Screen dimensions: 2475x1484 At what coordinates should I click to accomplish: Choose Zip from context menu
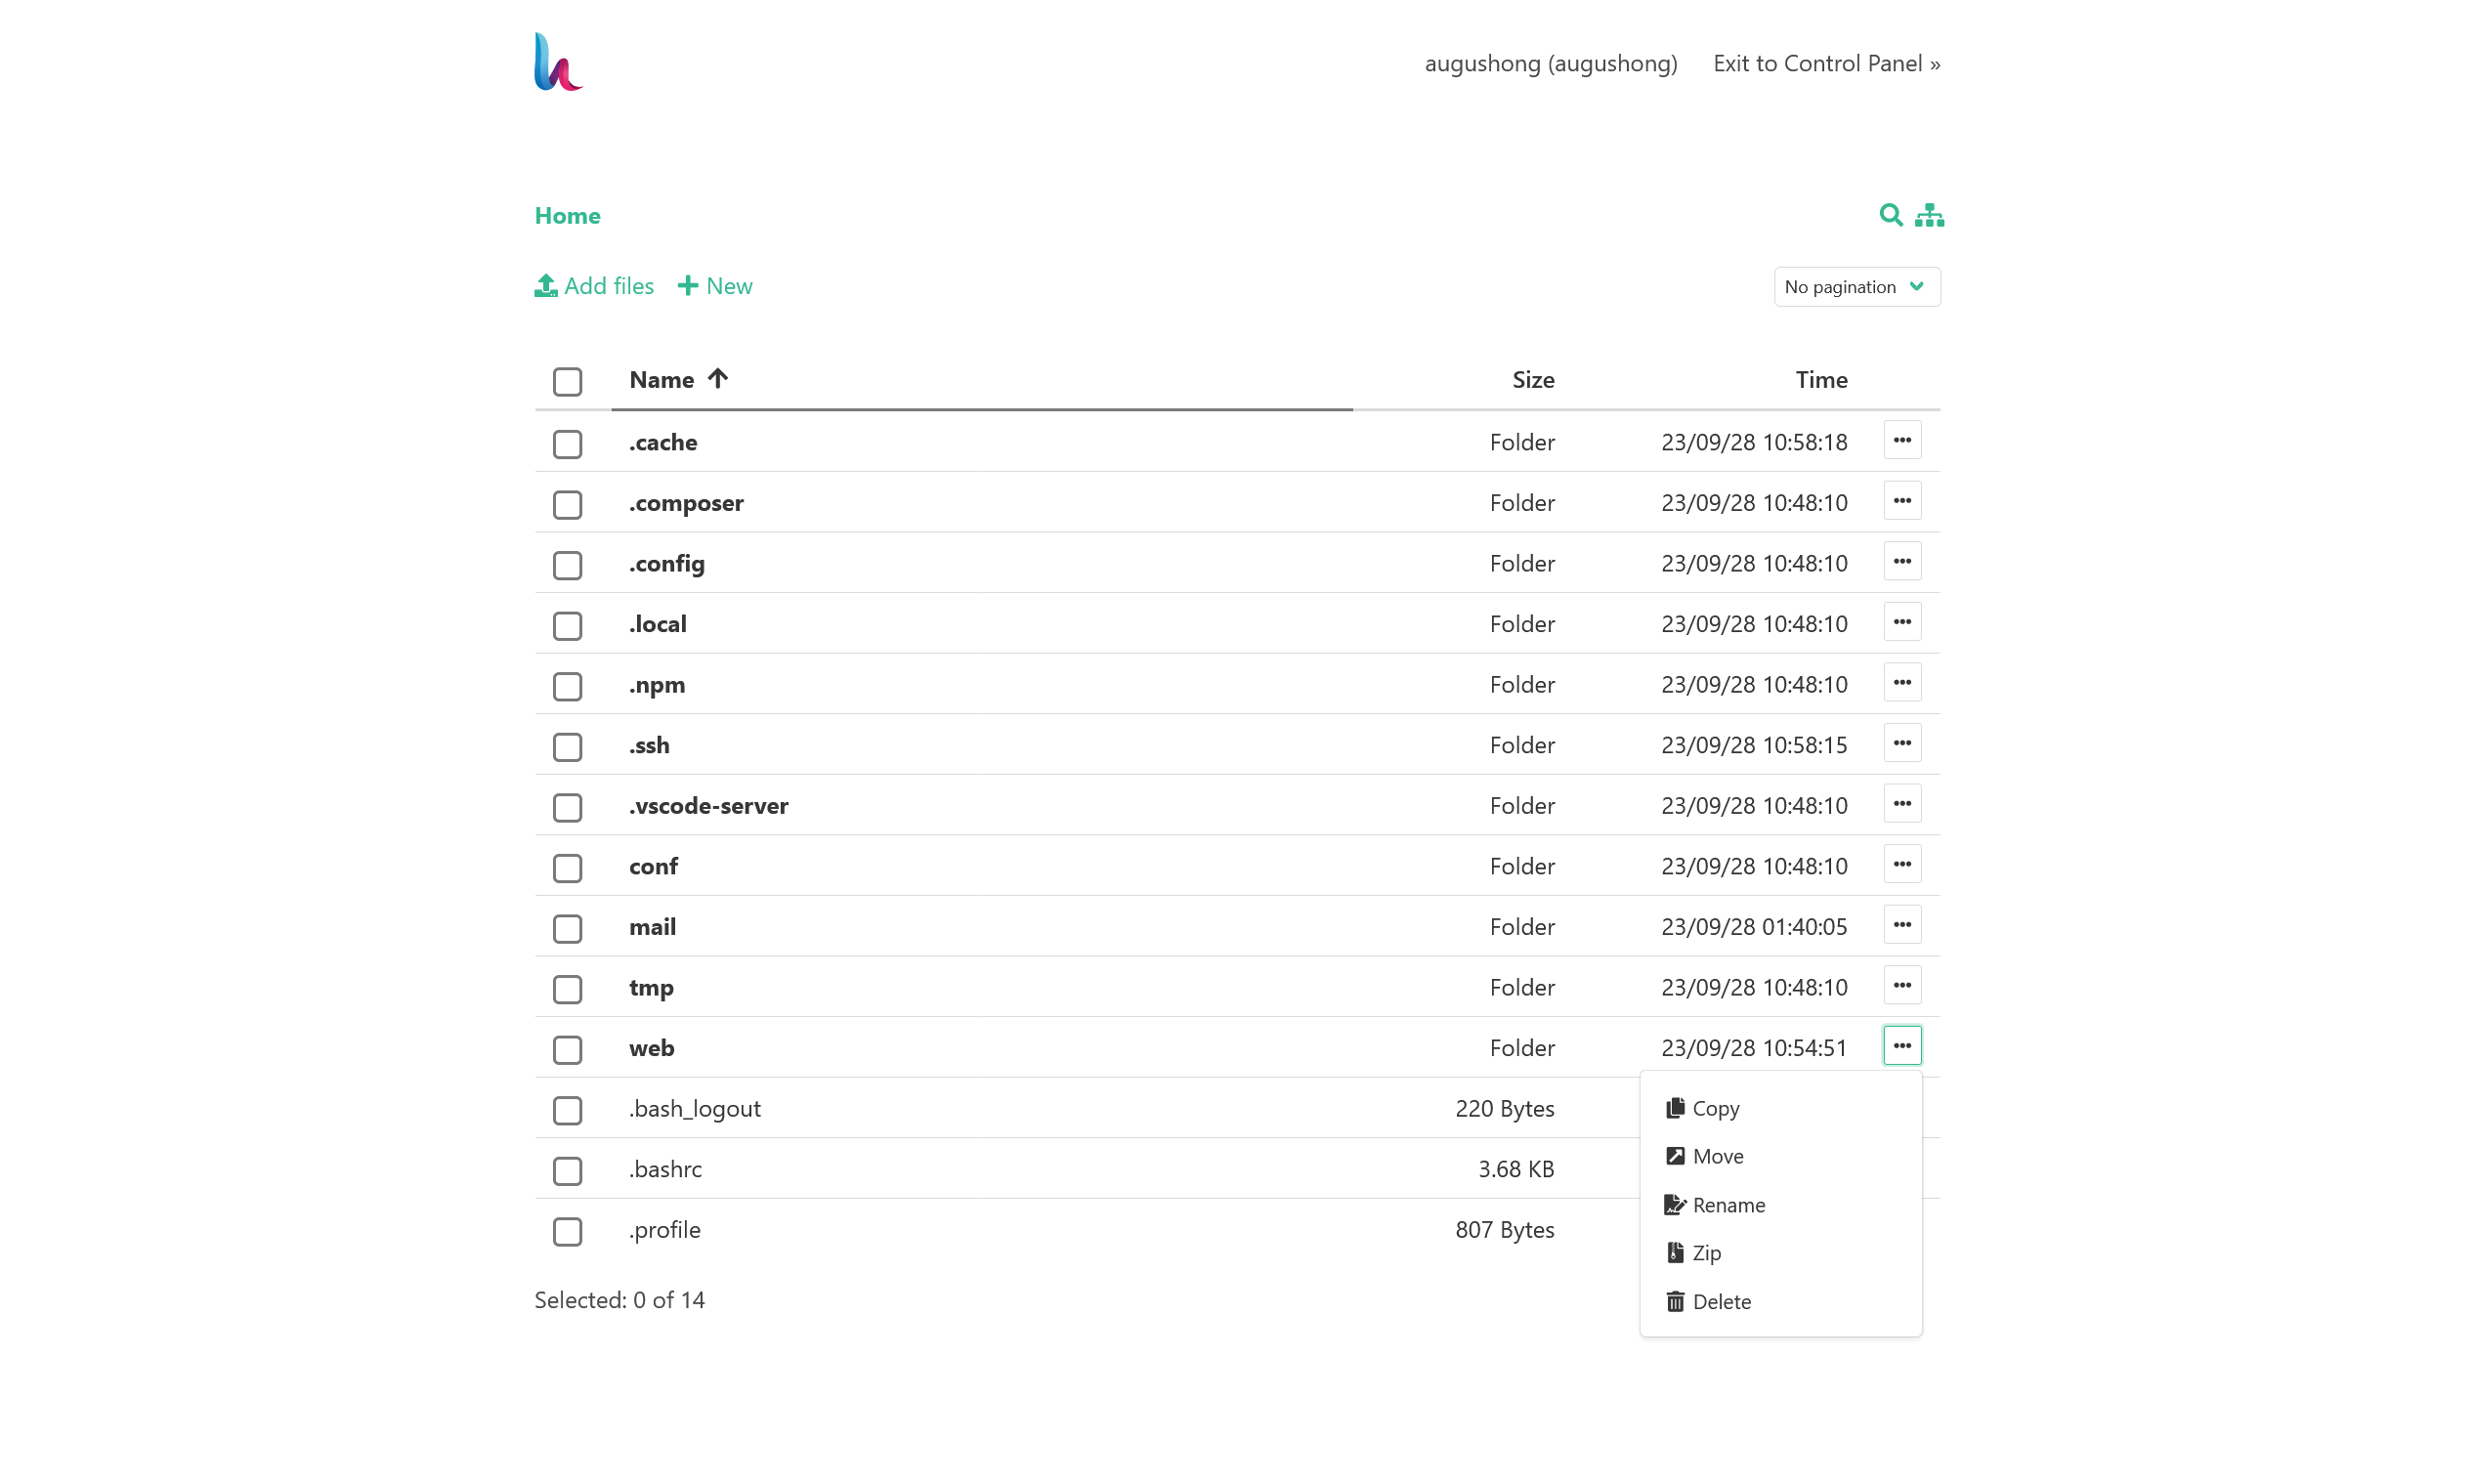(x=1706, y=1253)
